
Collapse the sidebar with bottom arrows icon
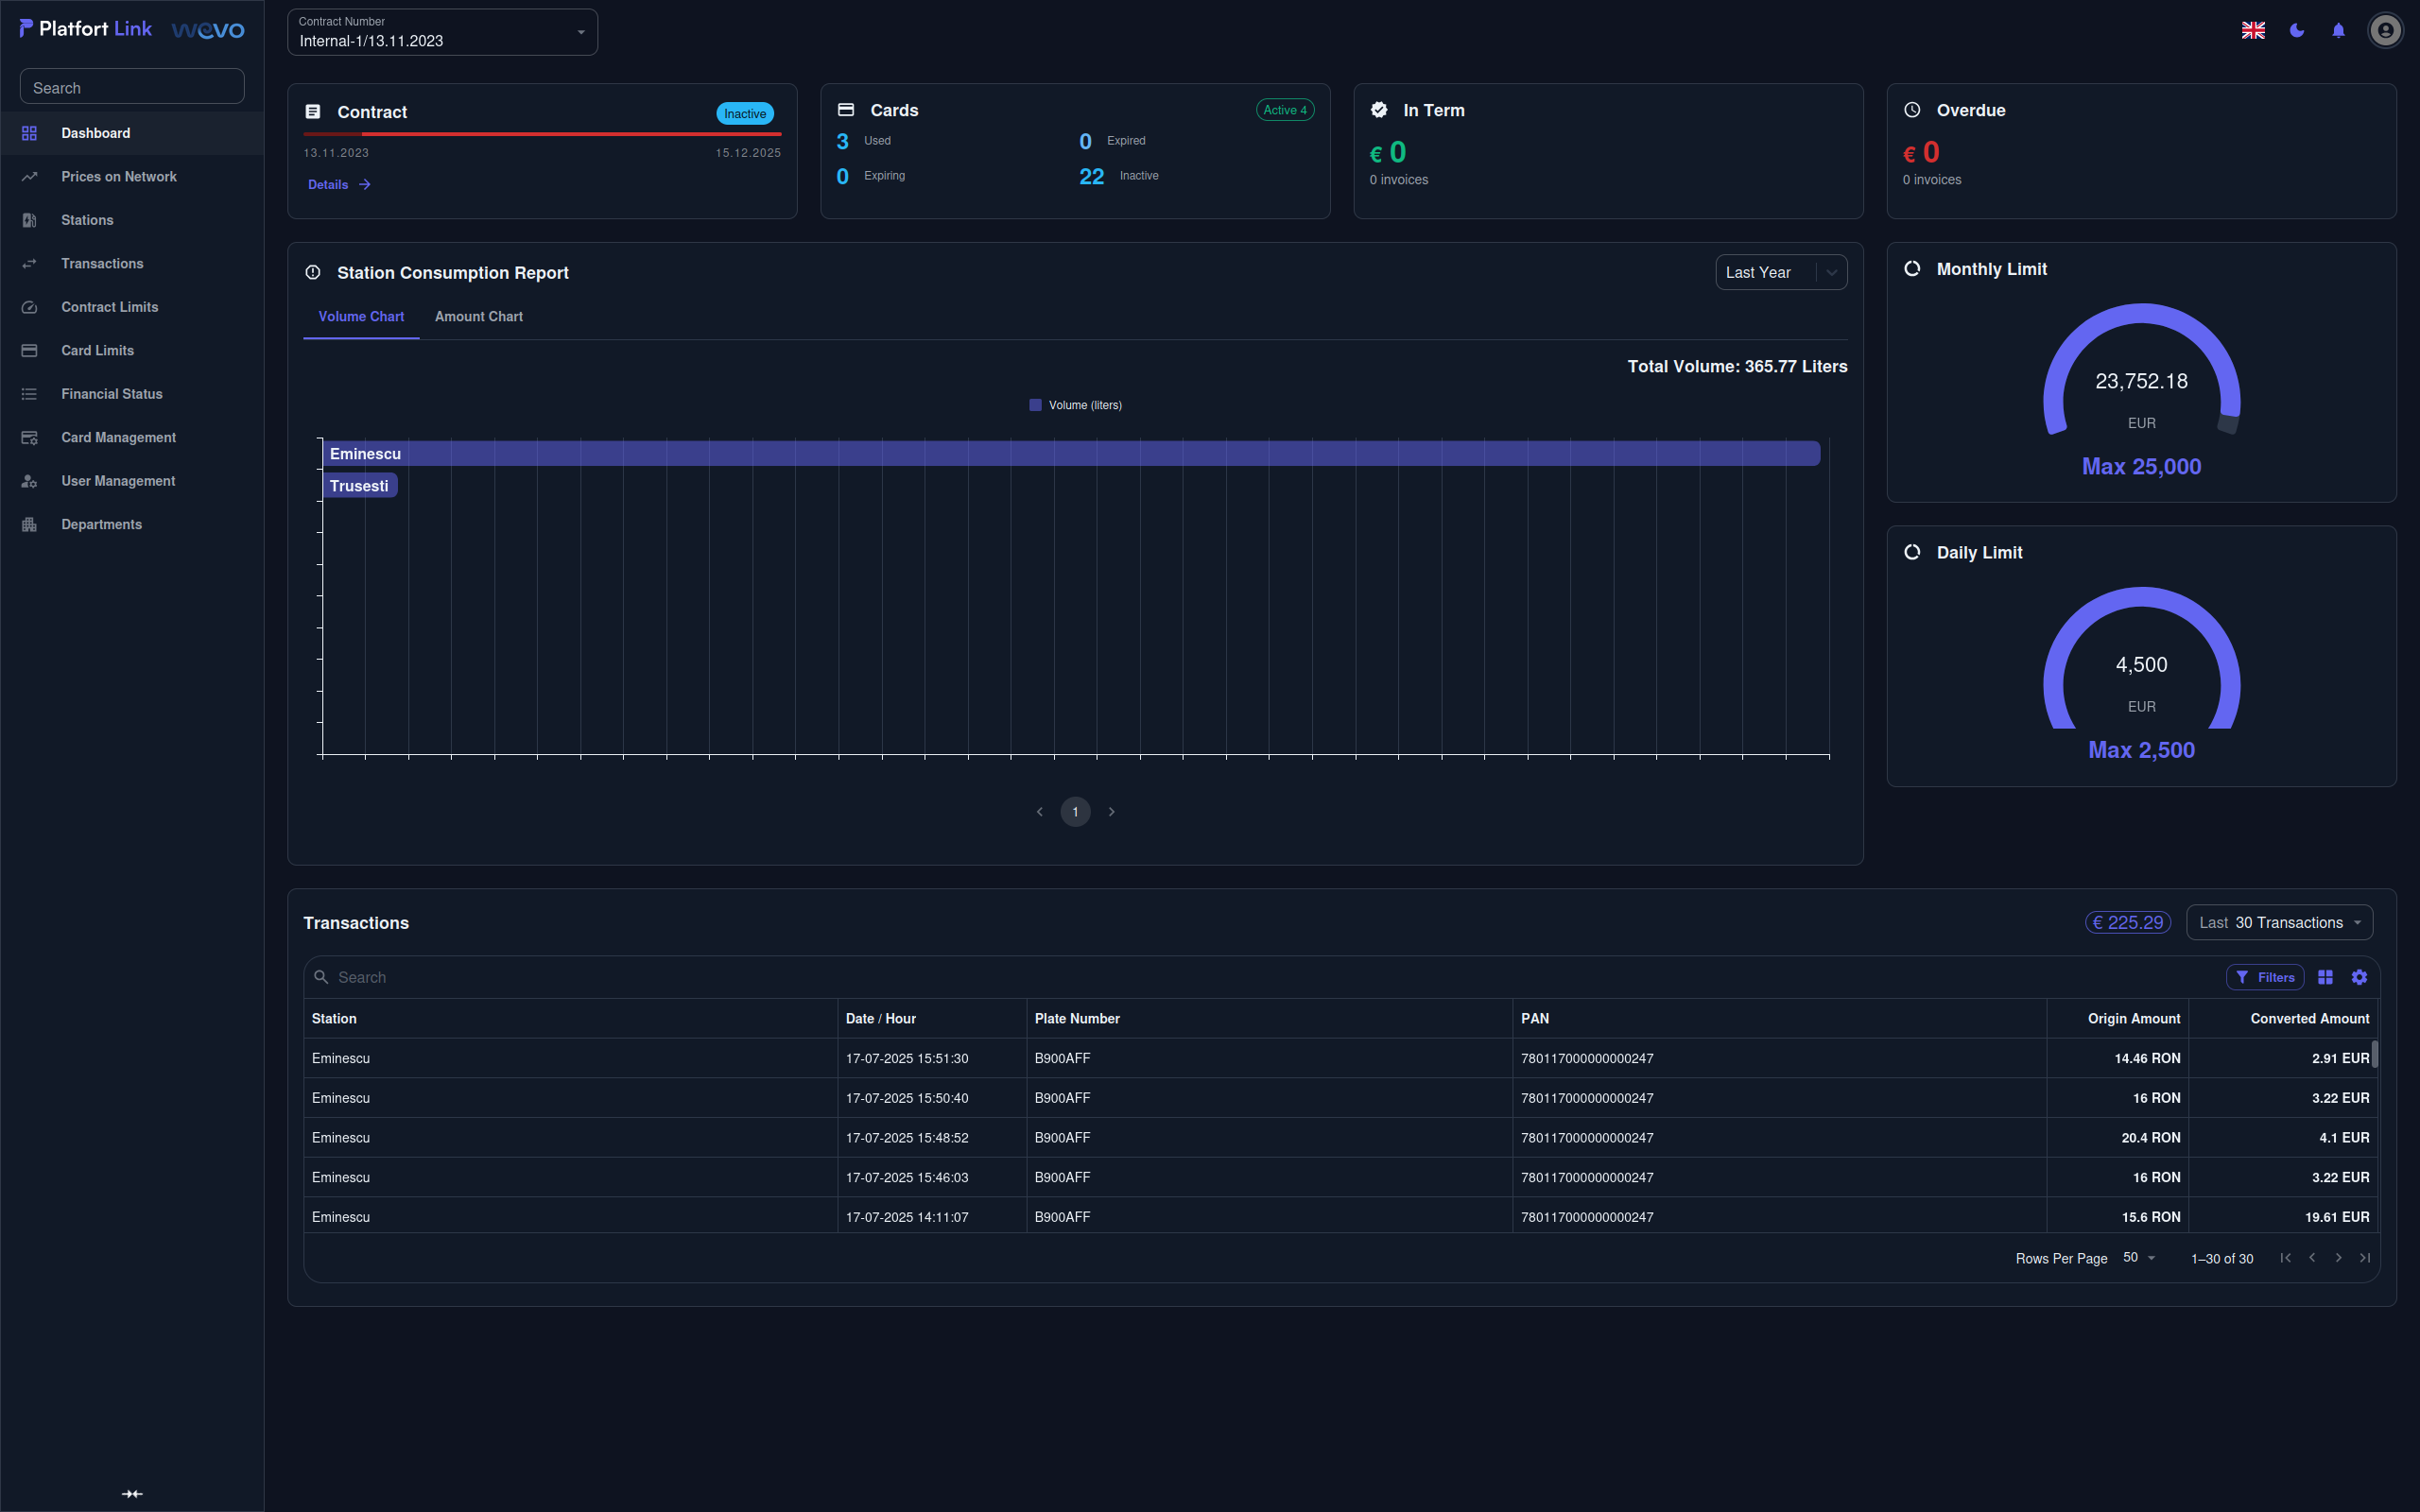point(132,1493)
